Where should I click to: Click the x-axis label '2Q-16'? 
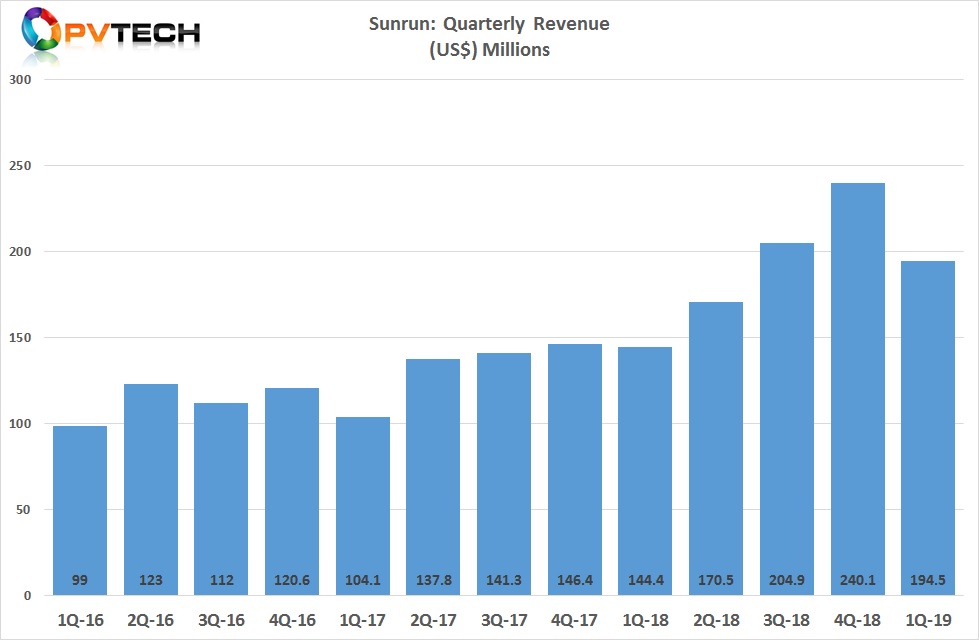[x=150, y=620]
